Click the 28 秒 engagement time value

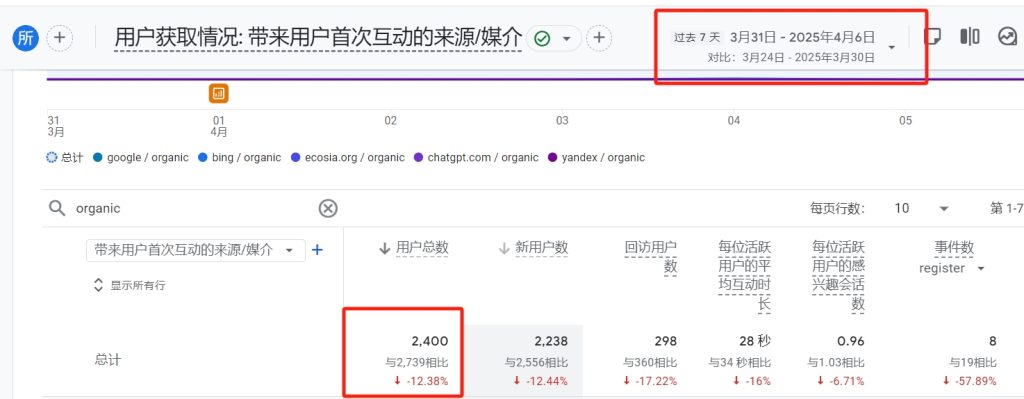tap(755, 341)
